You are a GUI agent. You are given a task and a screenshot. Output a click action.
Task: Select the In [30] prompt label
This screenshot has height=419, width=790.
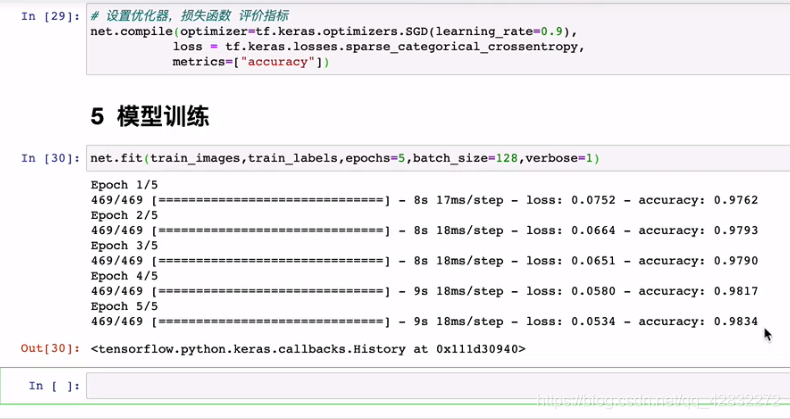(50, 159)
